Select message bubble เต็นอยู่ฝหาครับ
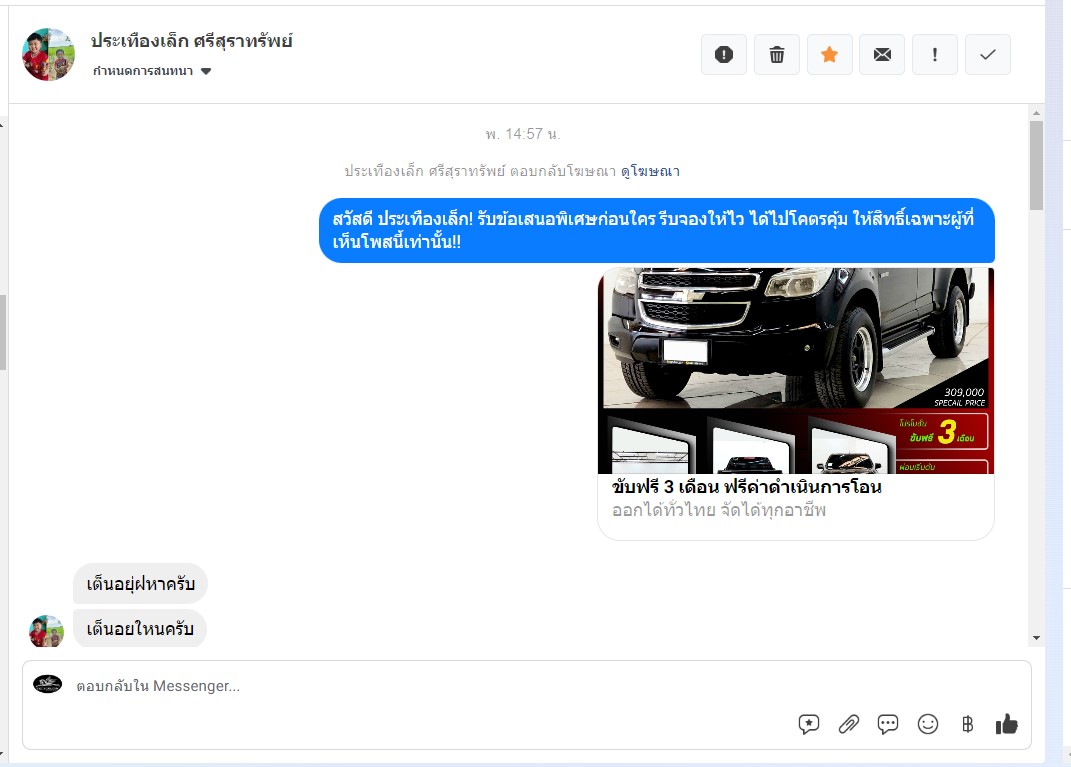Image resolution: width=1071 pixels, height=767 pixels. (140, 584)
